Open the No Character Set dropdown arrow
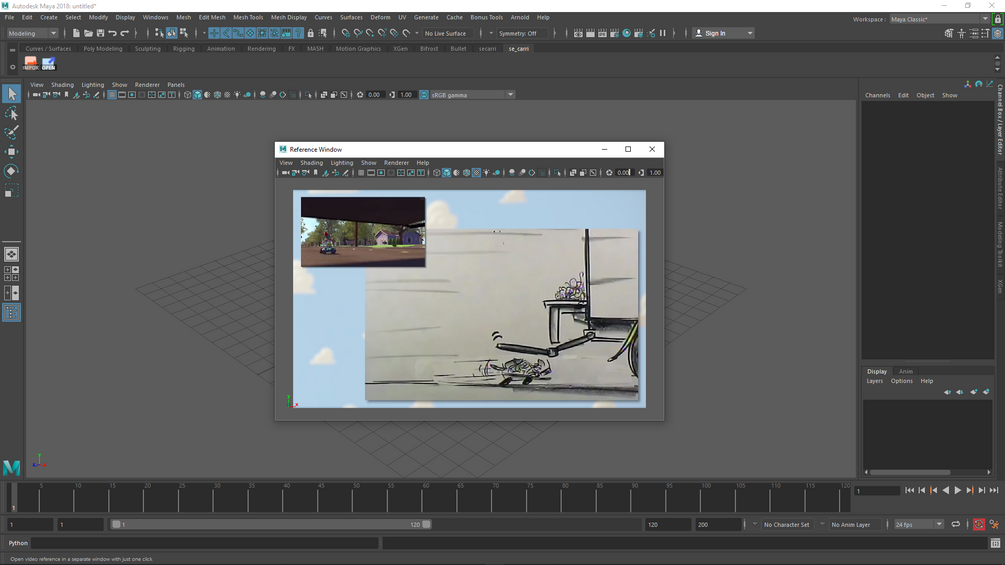Viewport: 1005px width, 565px height. [x=754, y=525]
